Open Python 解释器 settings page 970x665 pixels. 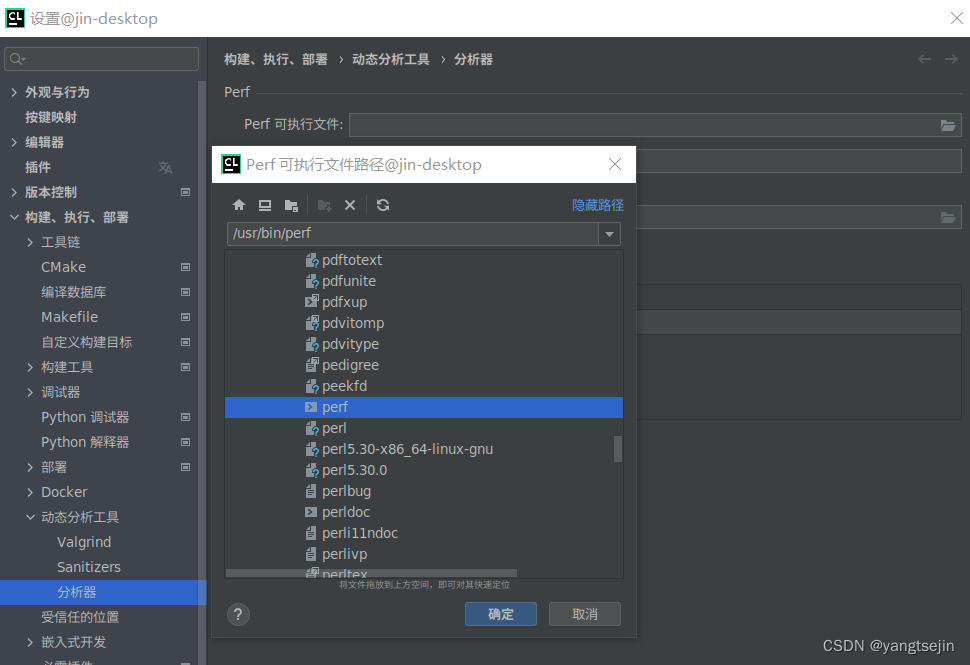point(85,442)
